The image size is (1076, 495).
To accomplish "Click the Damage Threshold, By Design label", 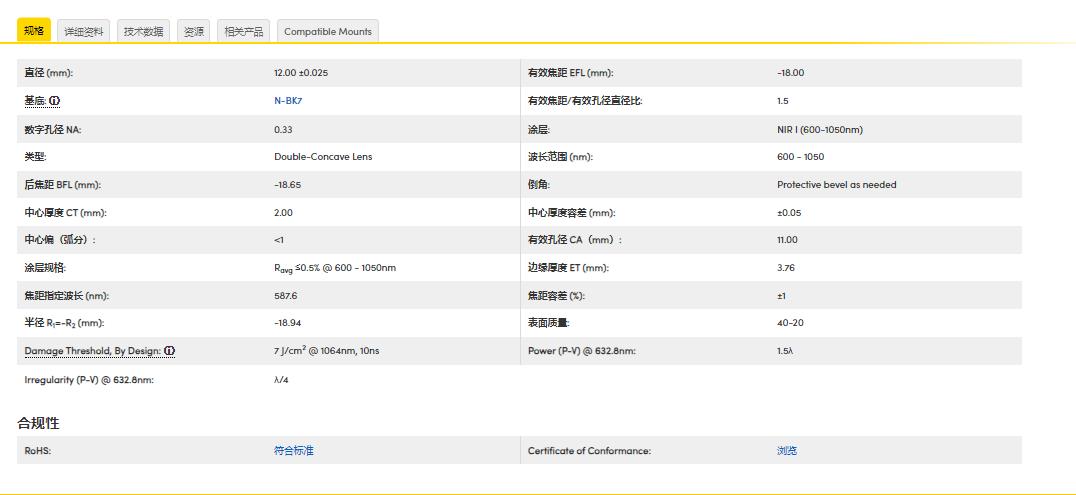I will pyautogui.click(x=92, y=351).
